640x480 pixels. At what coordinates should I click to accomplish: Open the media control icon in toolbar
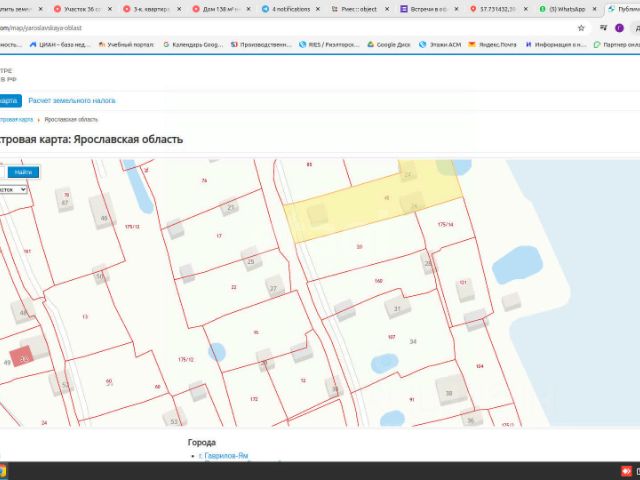603,28
